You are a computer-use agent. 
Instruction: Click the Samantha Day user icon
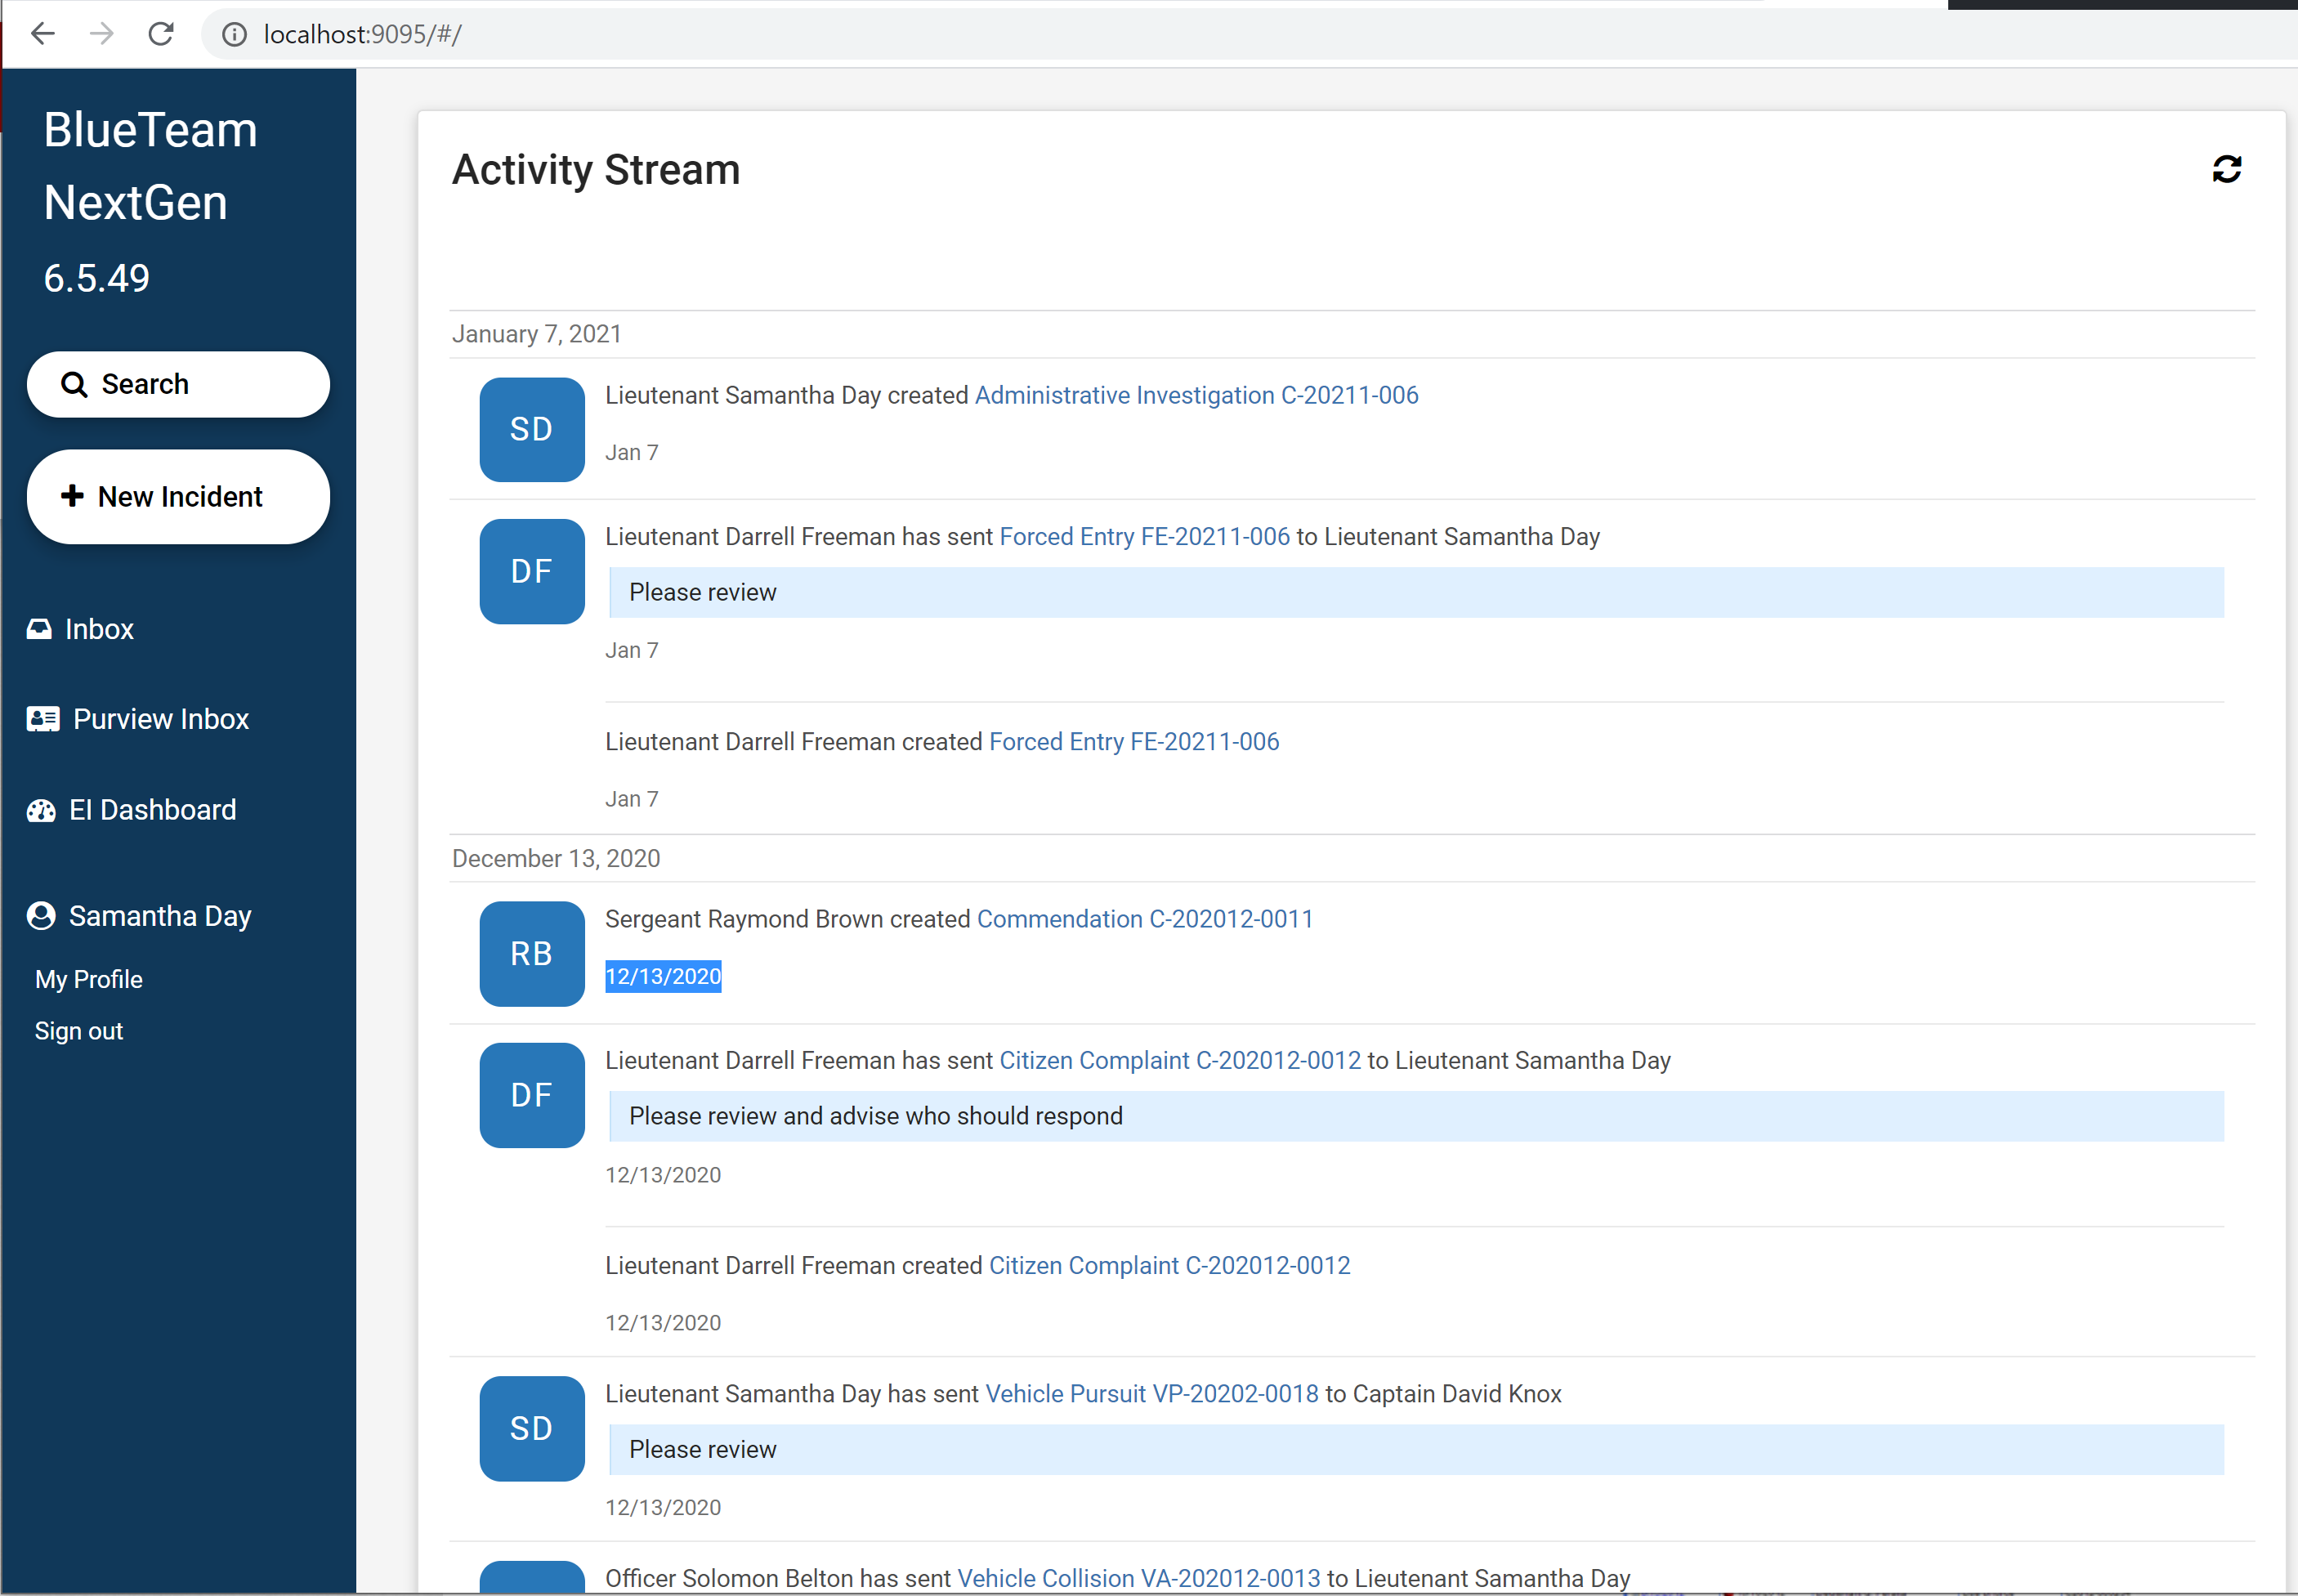41,916
